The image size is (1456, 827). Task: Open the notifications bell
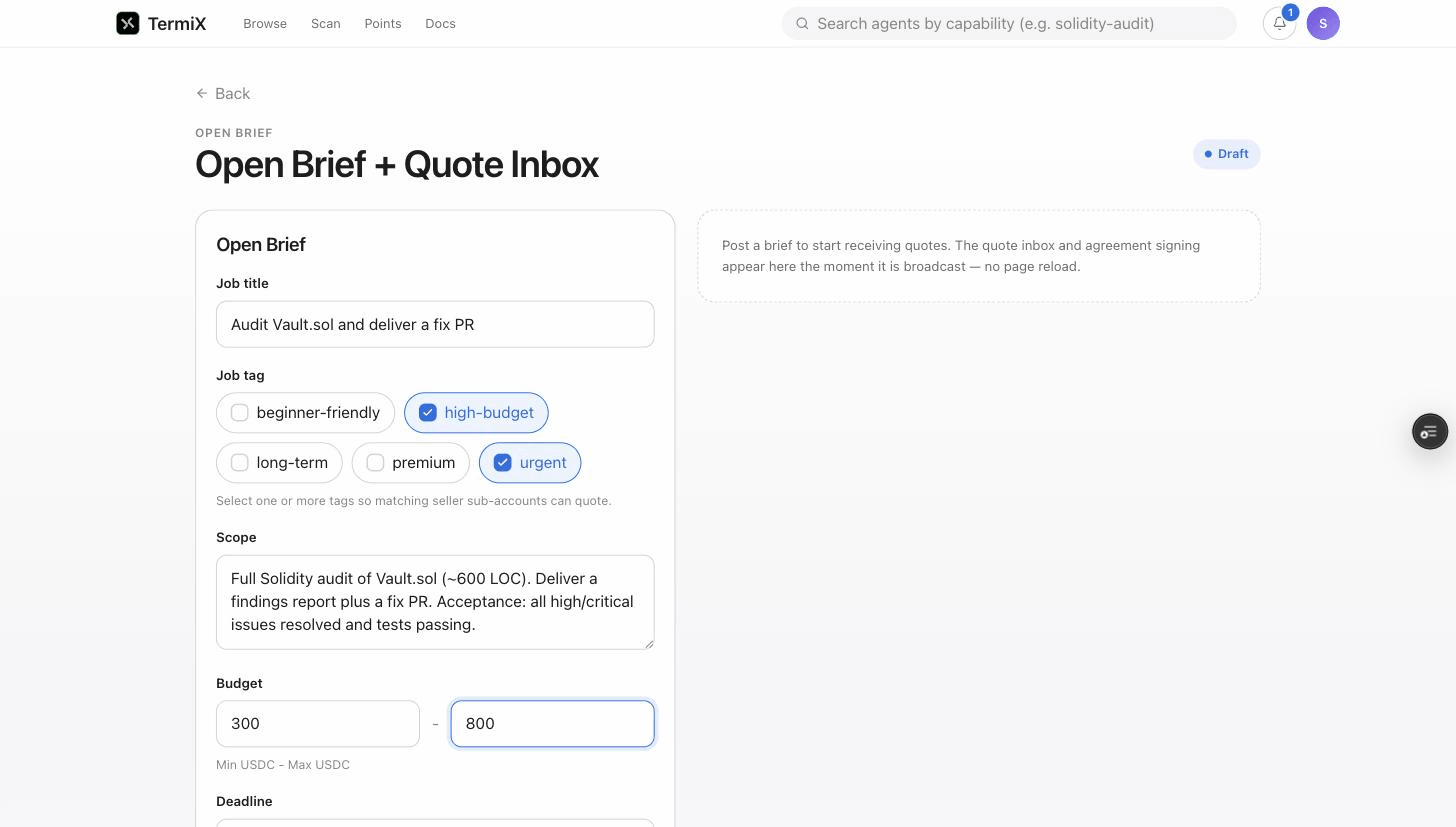coord(1279,23)
